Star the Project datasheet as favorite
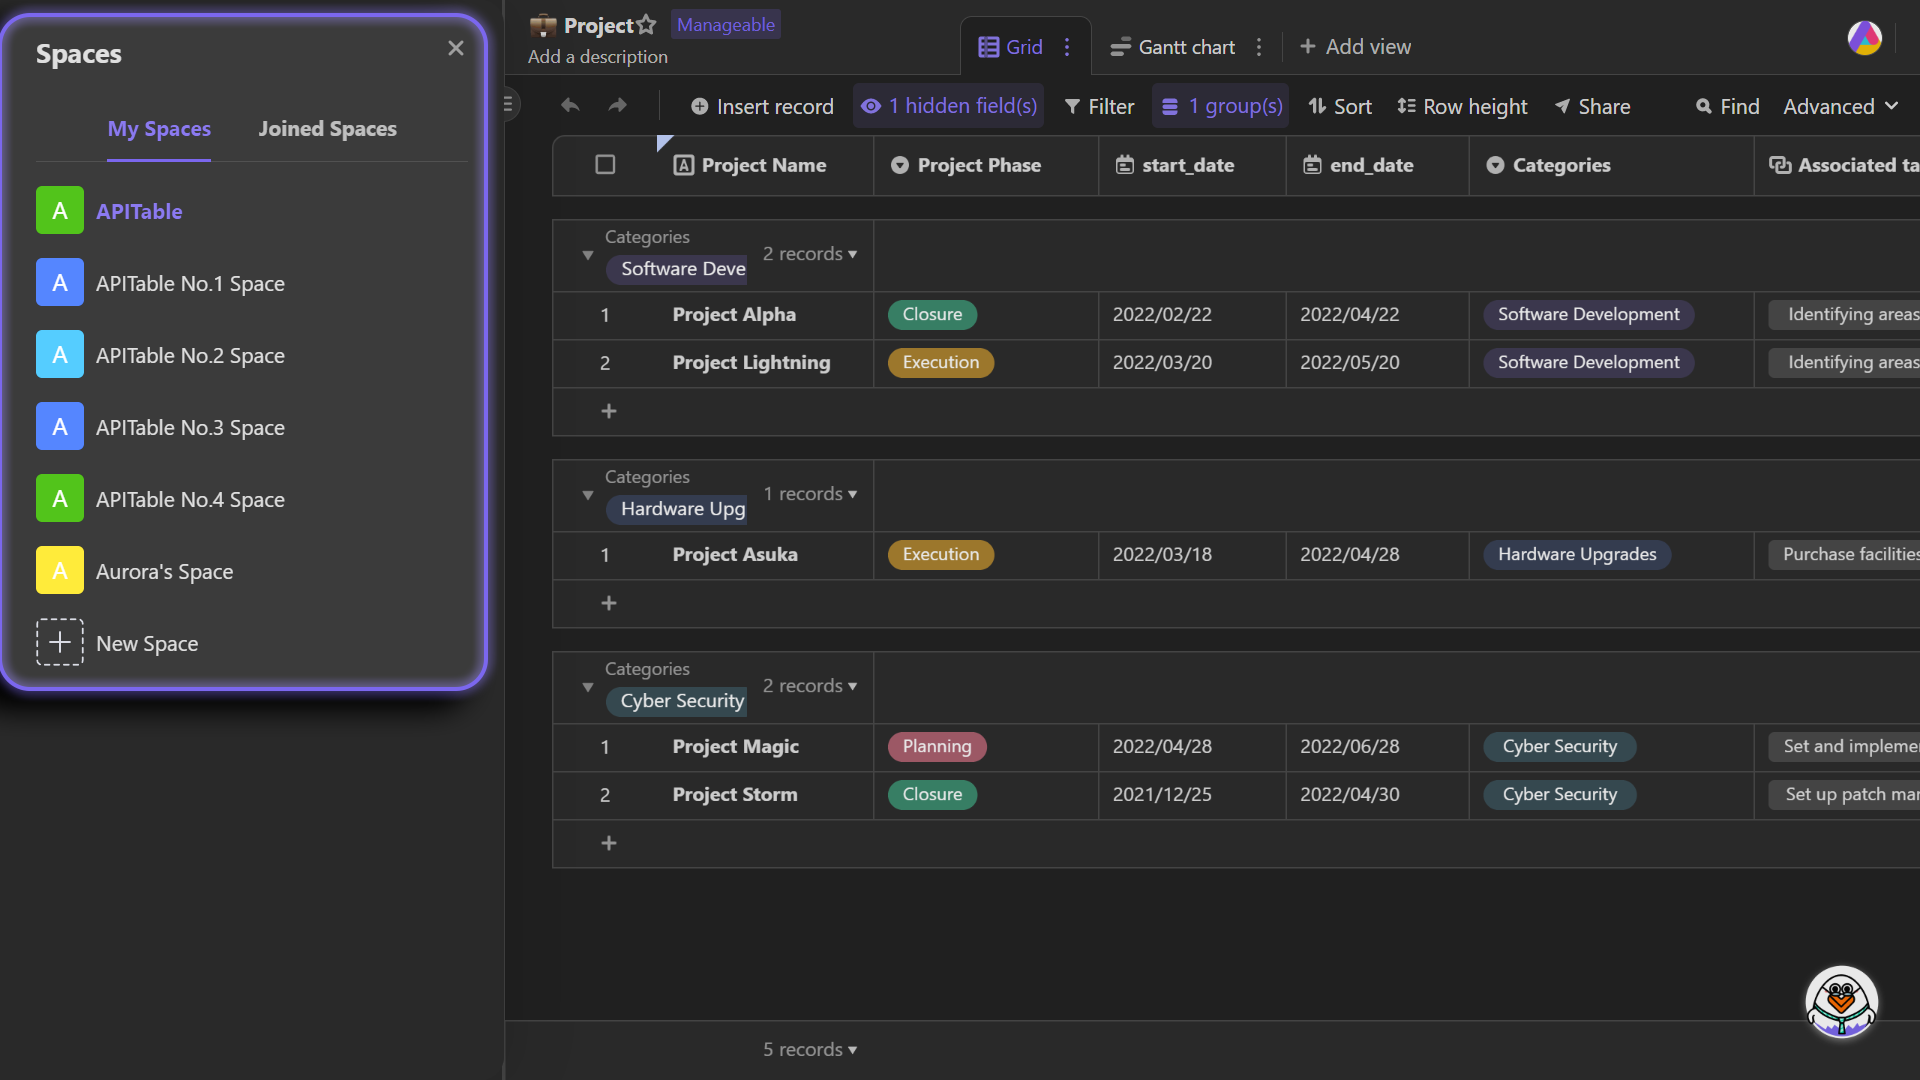Viewport: 1920px width, 1080px height. pyautogui.click(x=647, y=25)
